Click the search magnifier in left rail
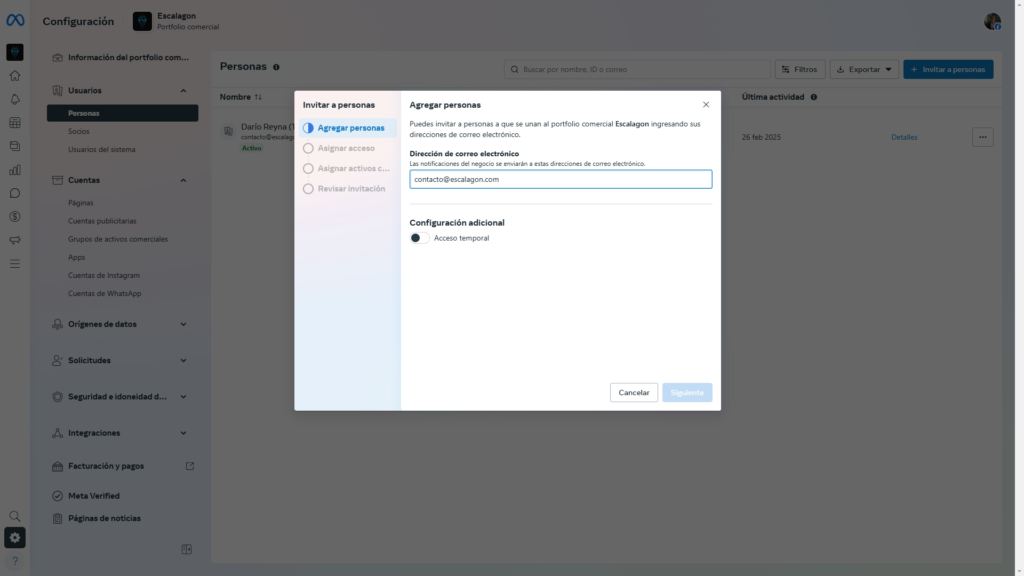Image resolution: width=1024 pixels, height=576 pixels. click(15, 516)
